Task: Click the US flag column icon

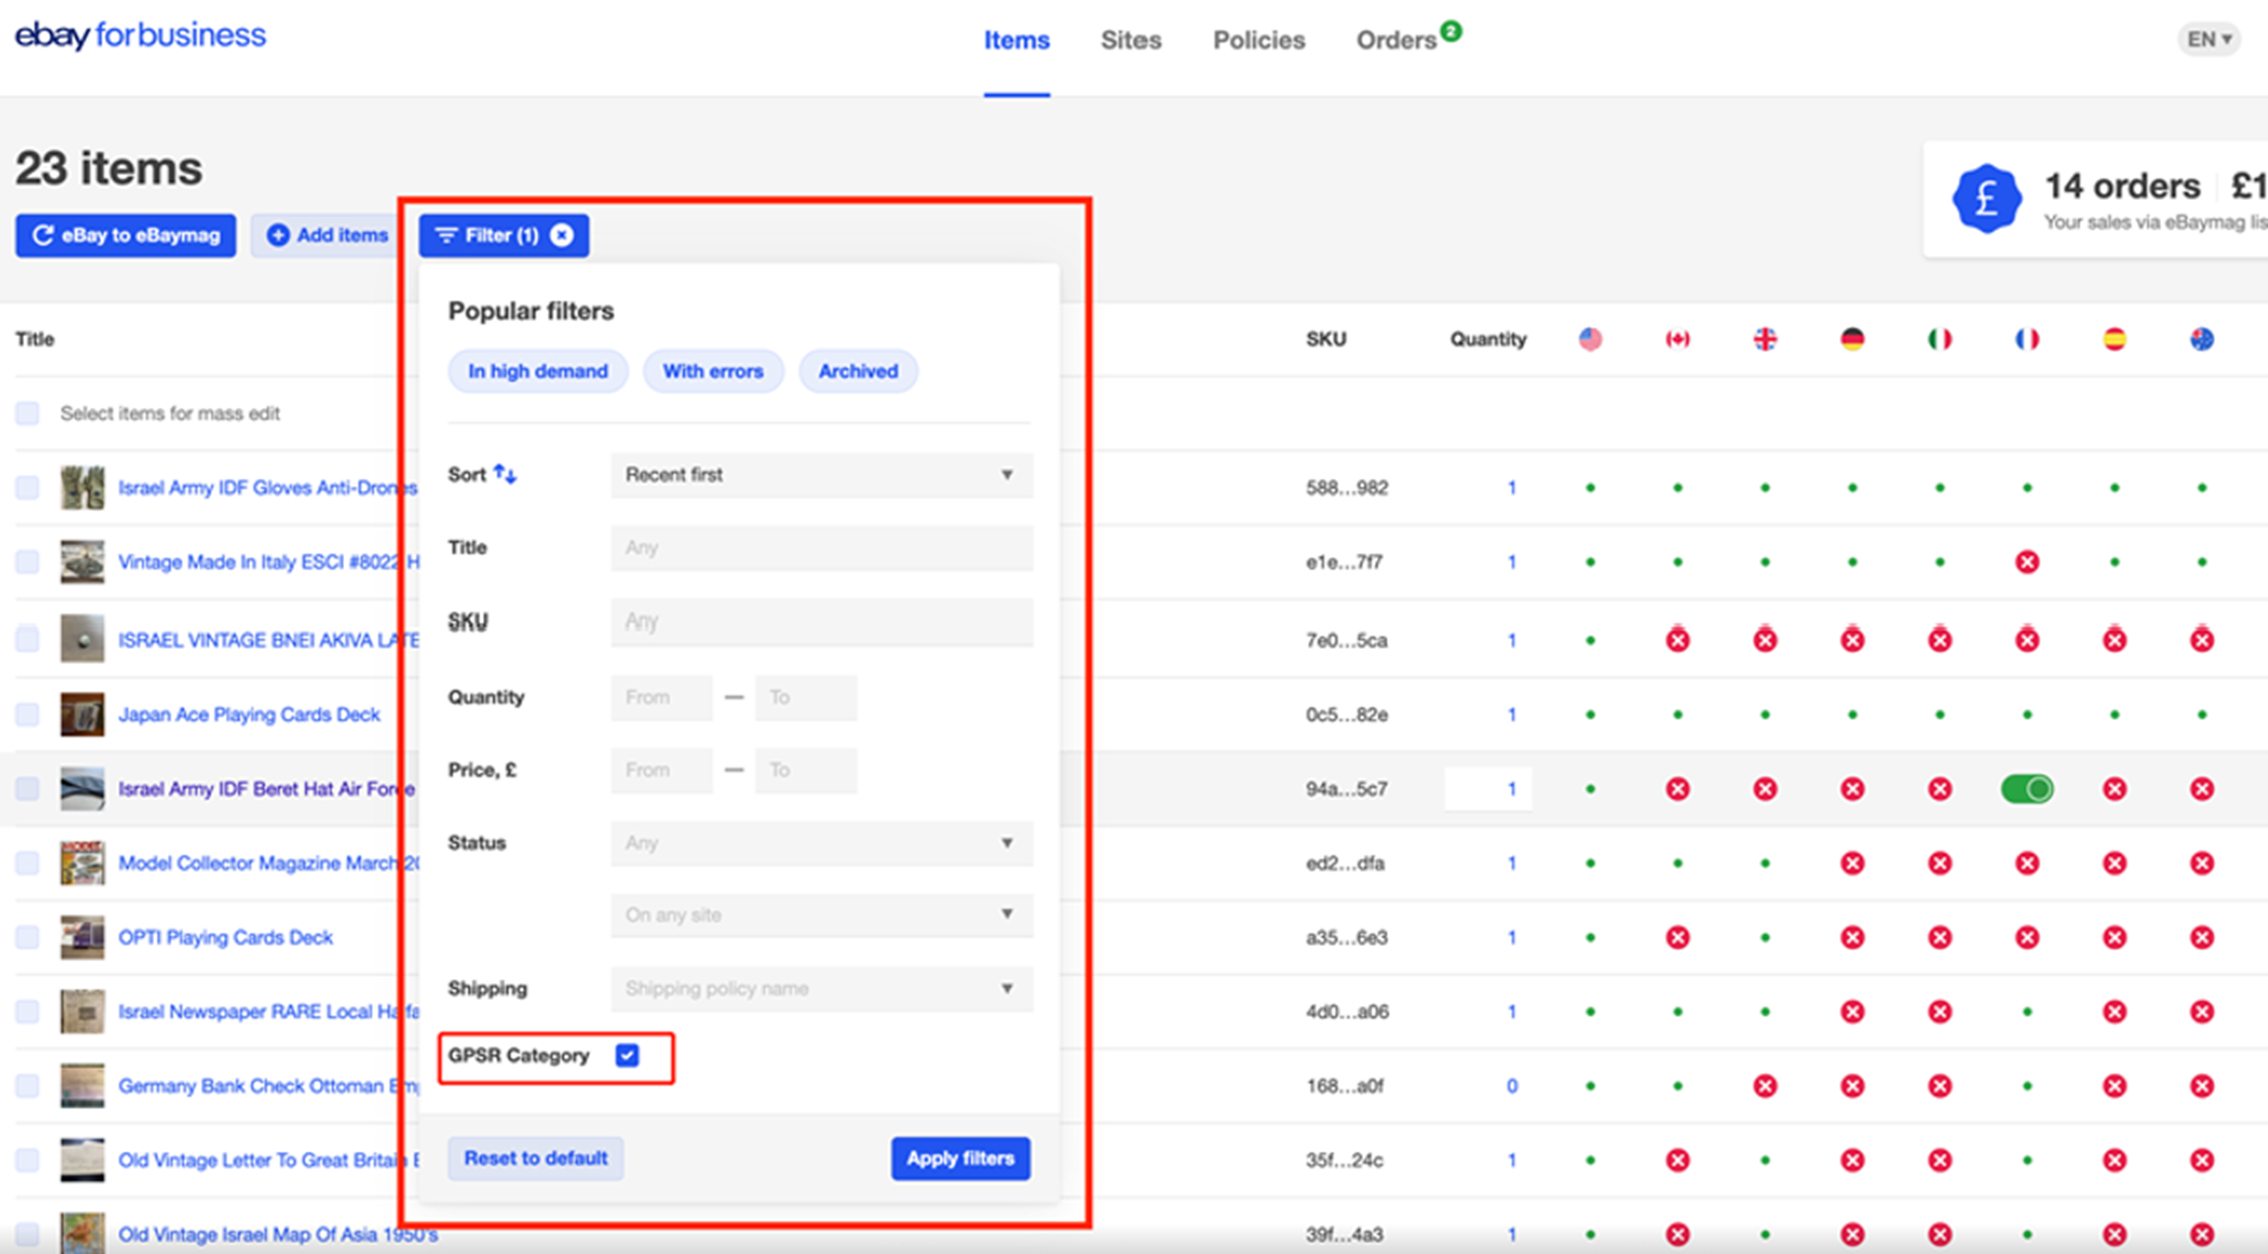Action: tap(1590, 339)
